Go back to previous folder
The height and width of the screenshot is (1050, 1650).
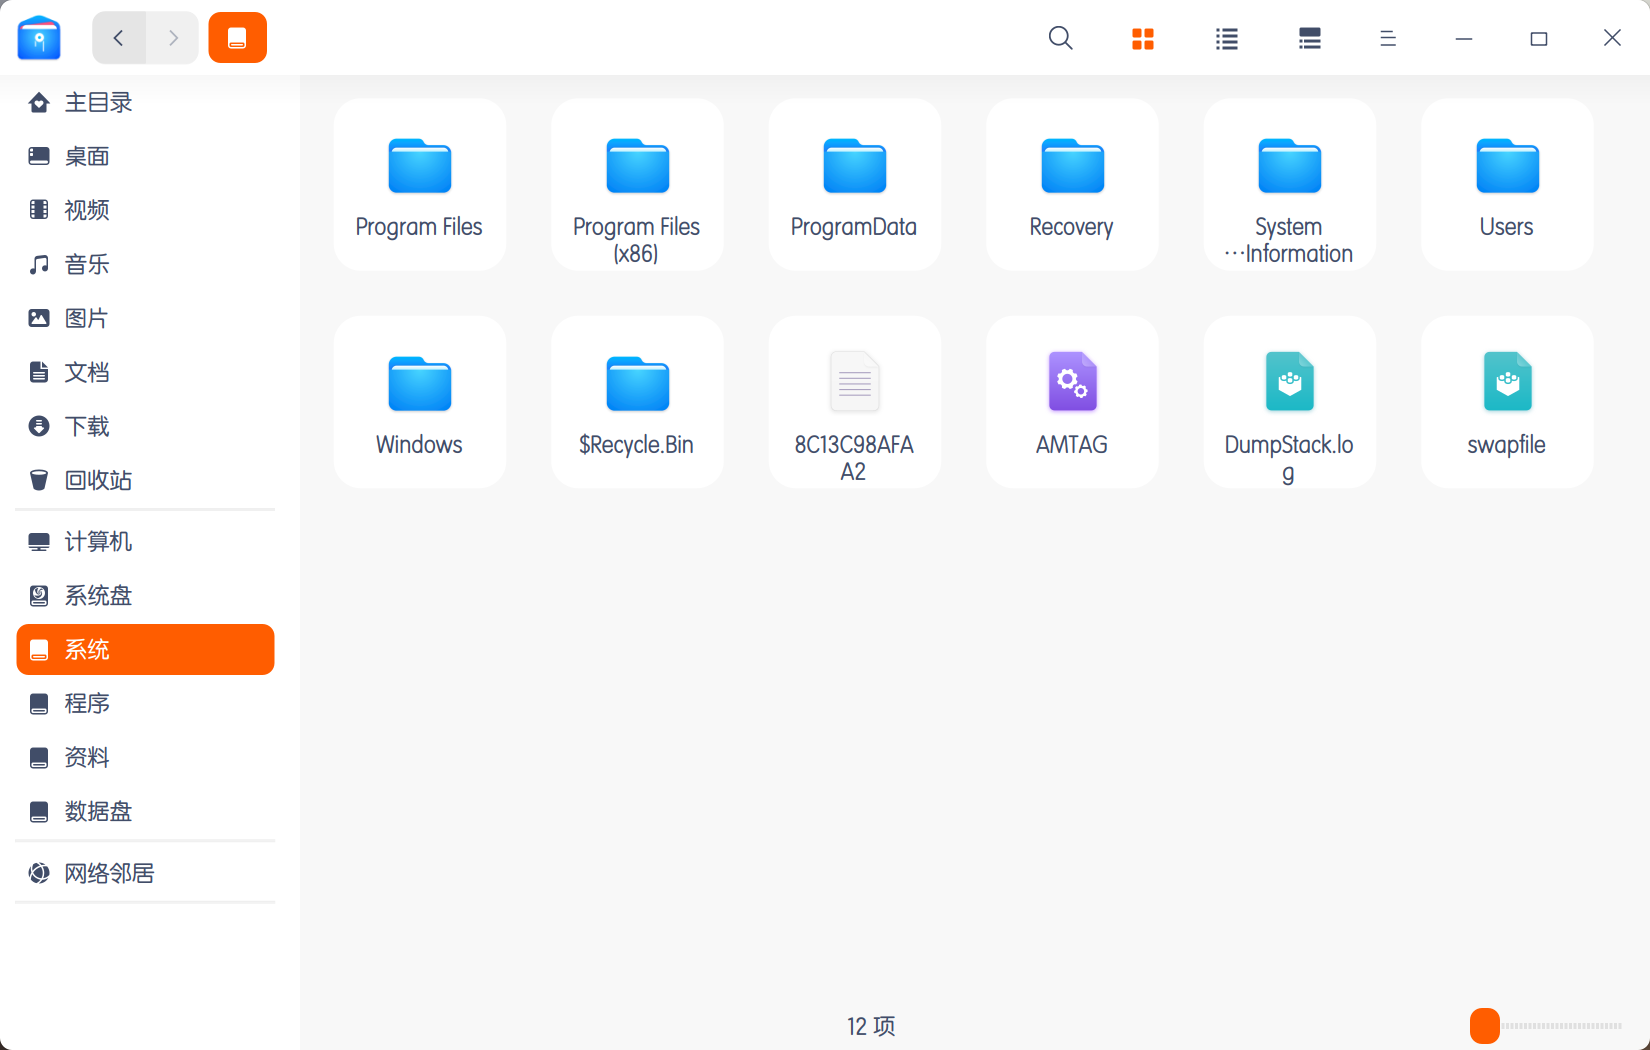coord(119,38)
